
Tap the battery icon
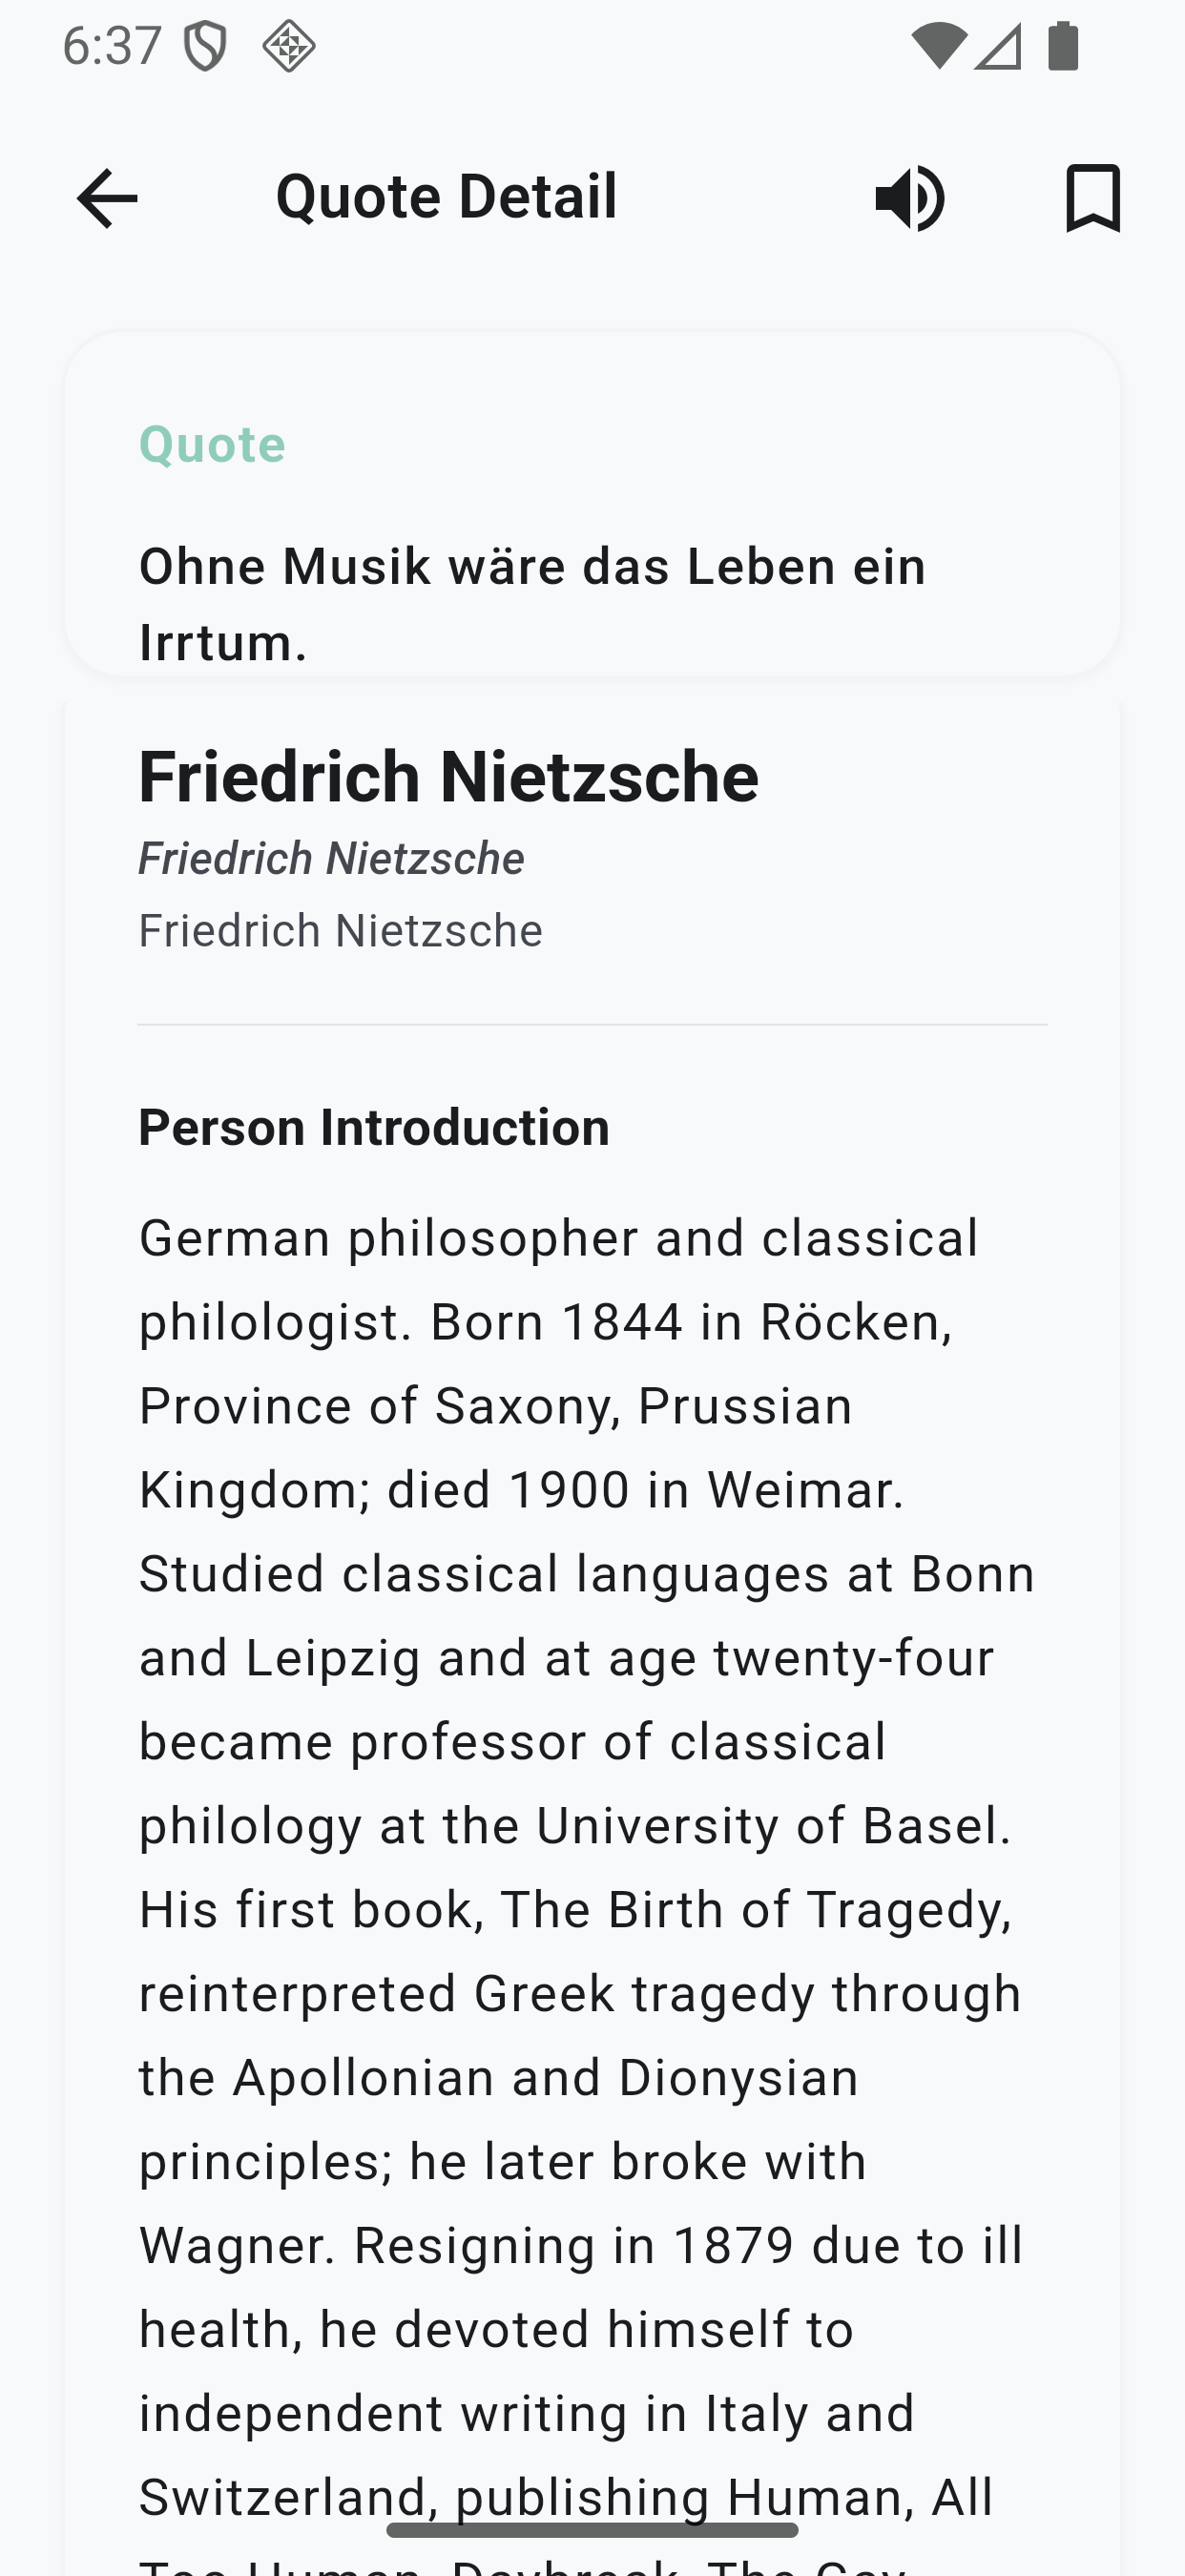[1063, 46]
